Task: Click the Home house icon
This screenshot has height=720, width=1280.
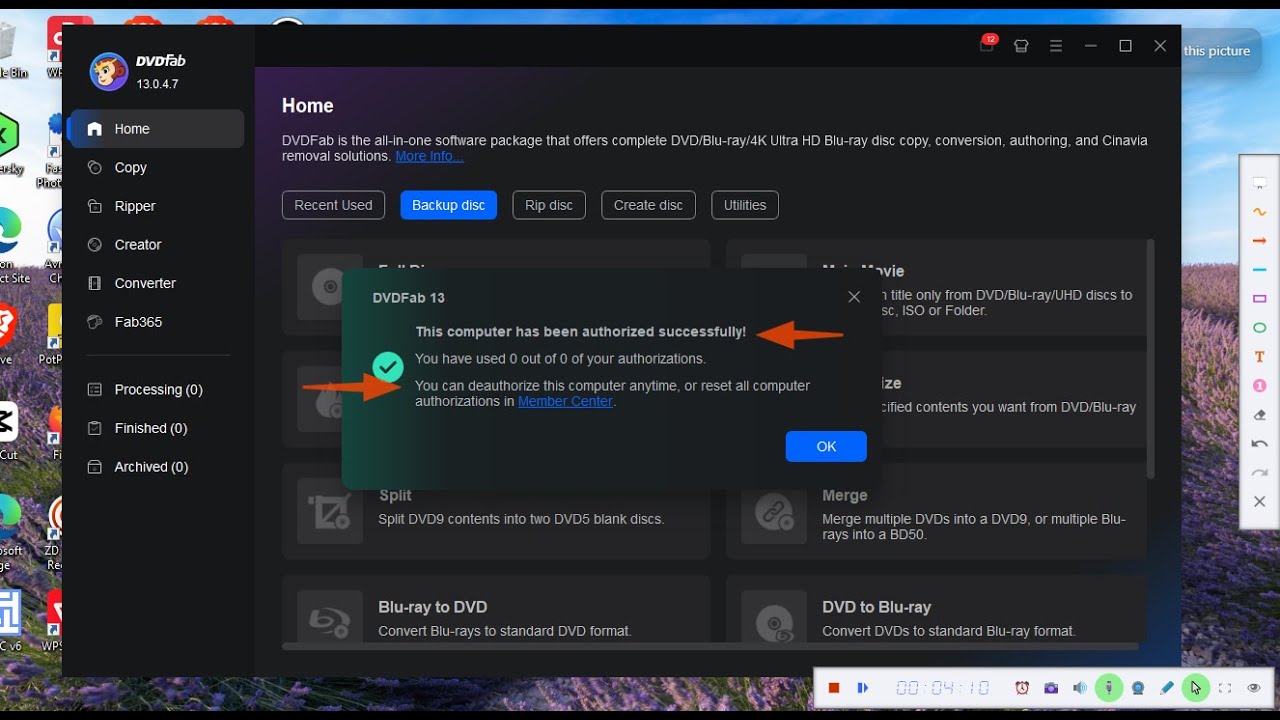Action: click(95, 129)
